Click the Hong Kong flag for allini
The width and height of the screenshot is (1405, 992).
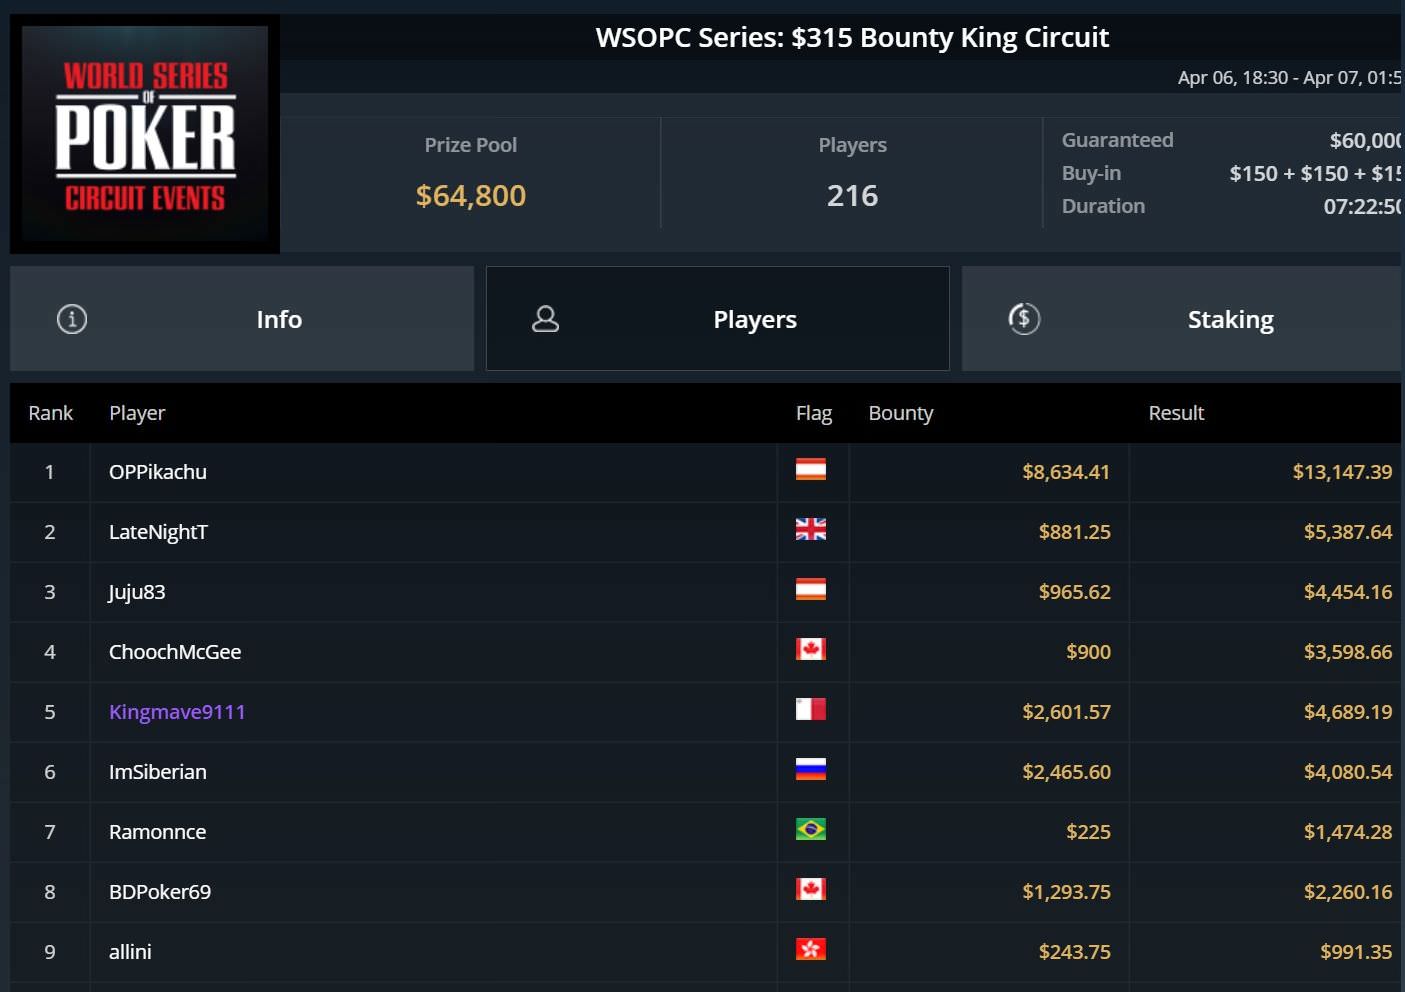(x=810, y=950)
